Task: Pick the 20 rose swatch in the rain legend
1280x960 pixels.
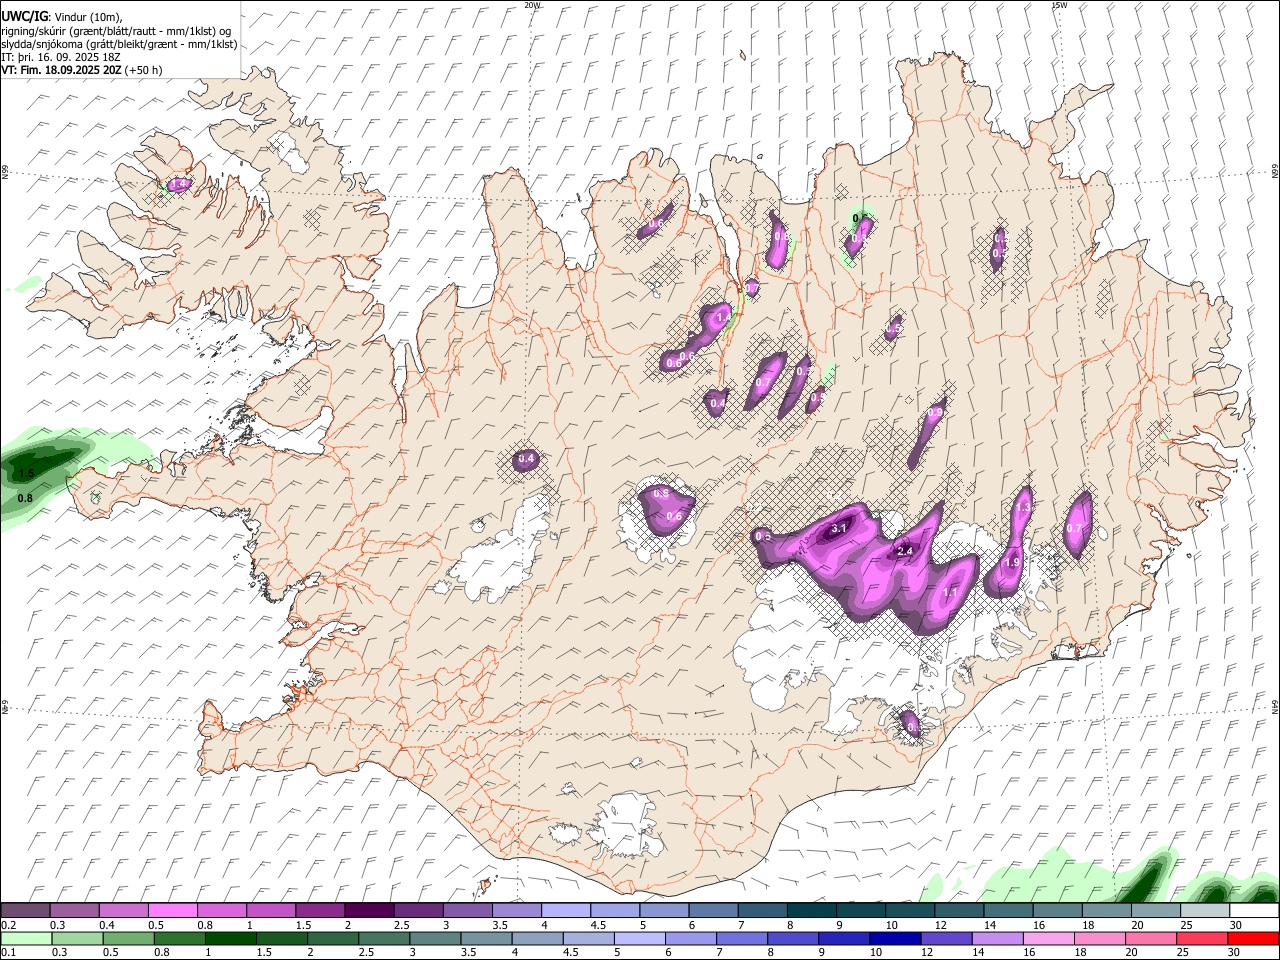Action: [x=1150, y=939]
